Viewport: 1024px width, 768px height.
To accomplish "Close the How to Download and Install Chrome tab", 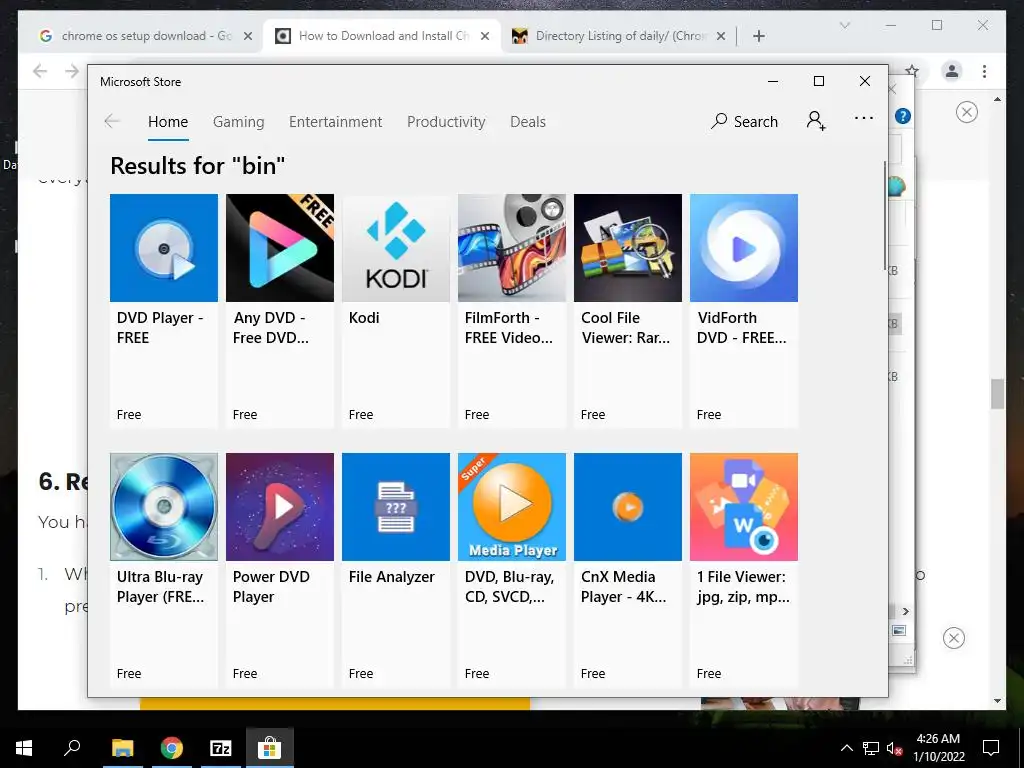I will 485,36.
